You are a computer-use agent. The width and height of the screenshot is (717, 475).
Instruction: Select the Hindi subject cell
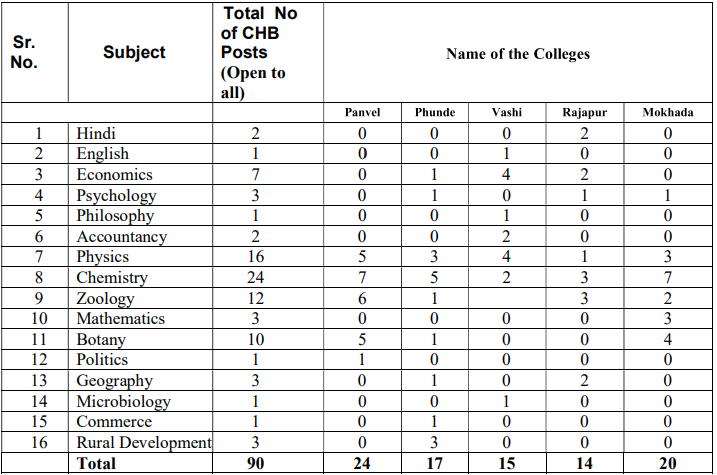pyautogui.click(x=97, y=133)
